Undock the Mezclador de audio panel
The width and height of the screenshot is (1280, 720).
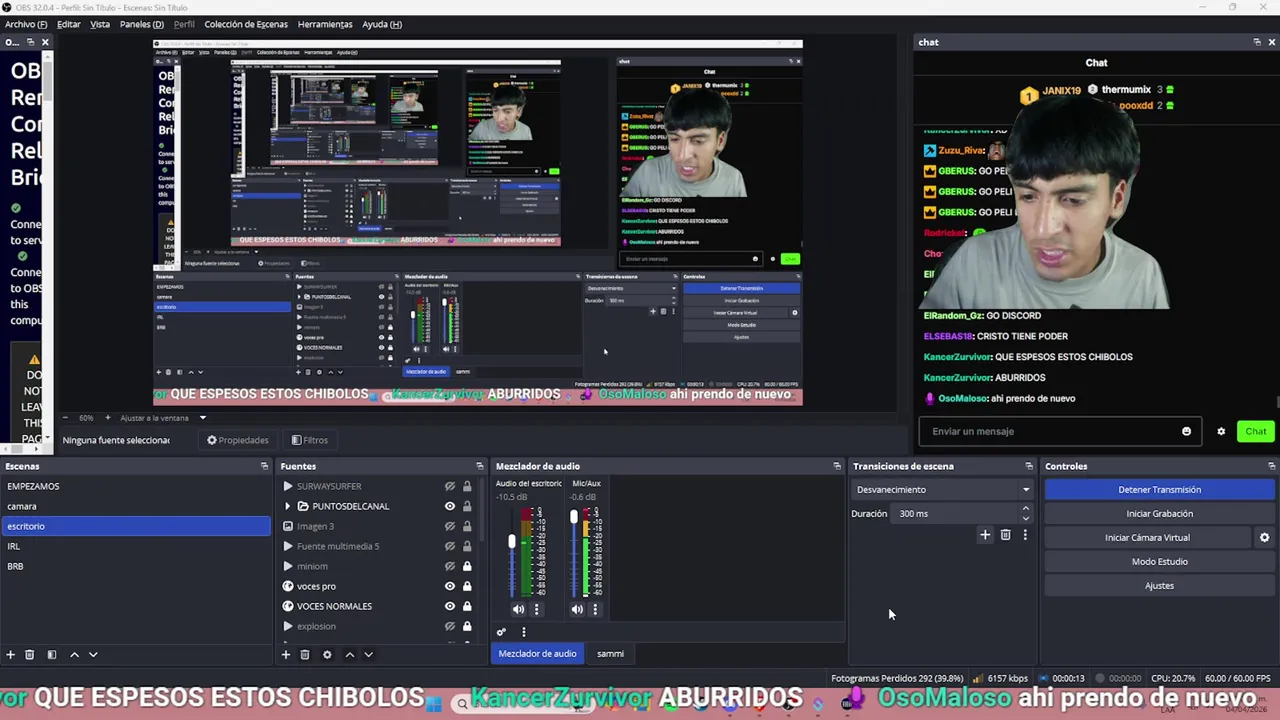[x=837, y=466]
